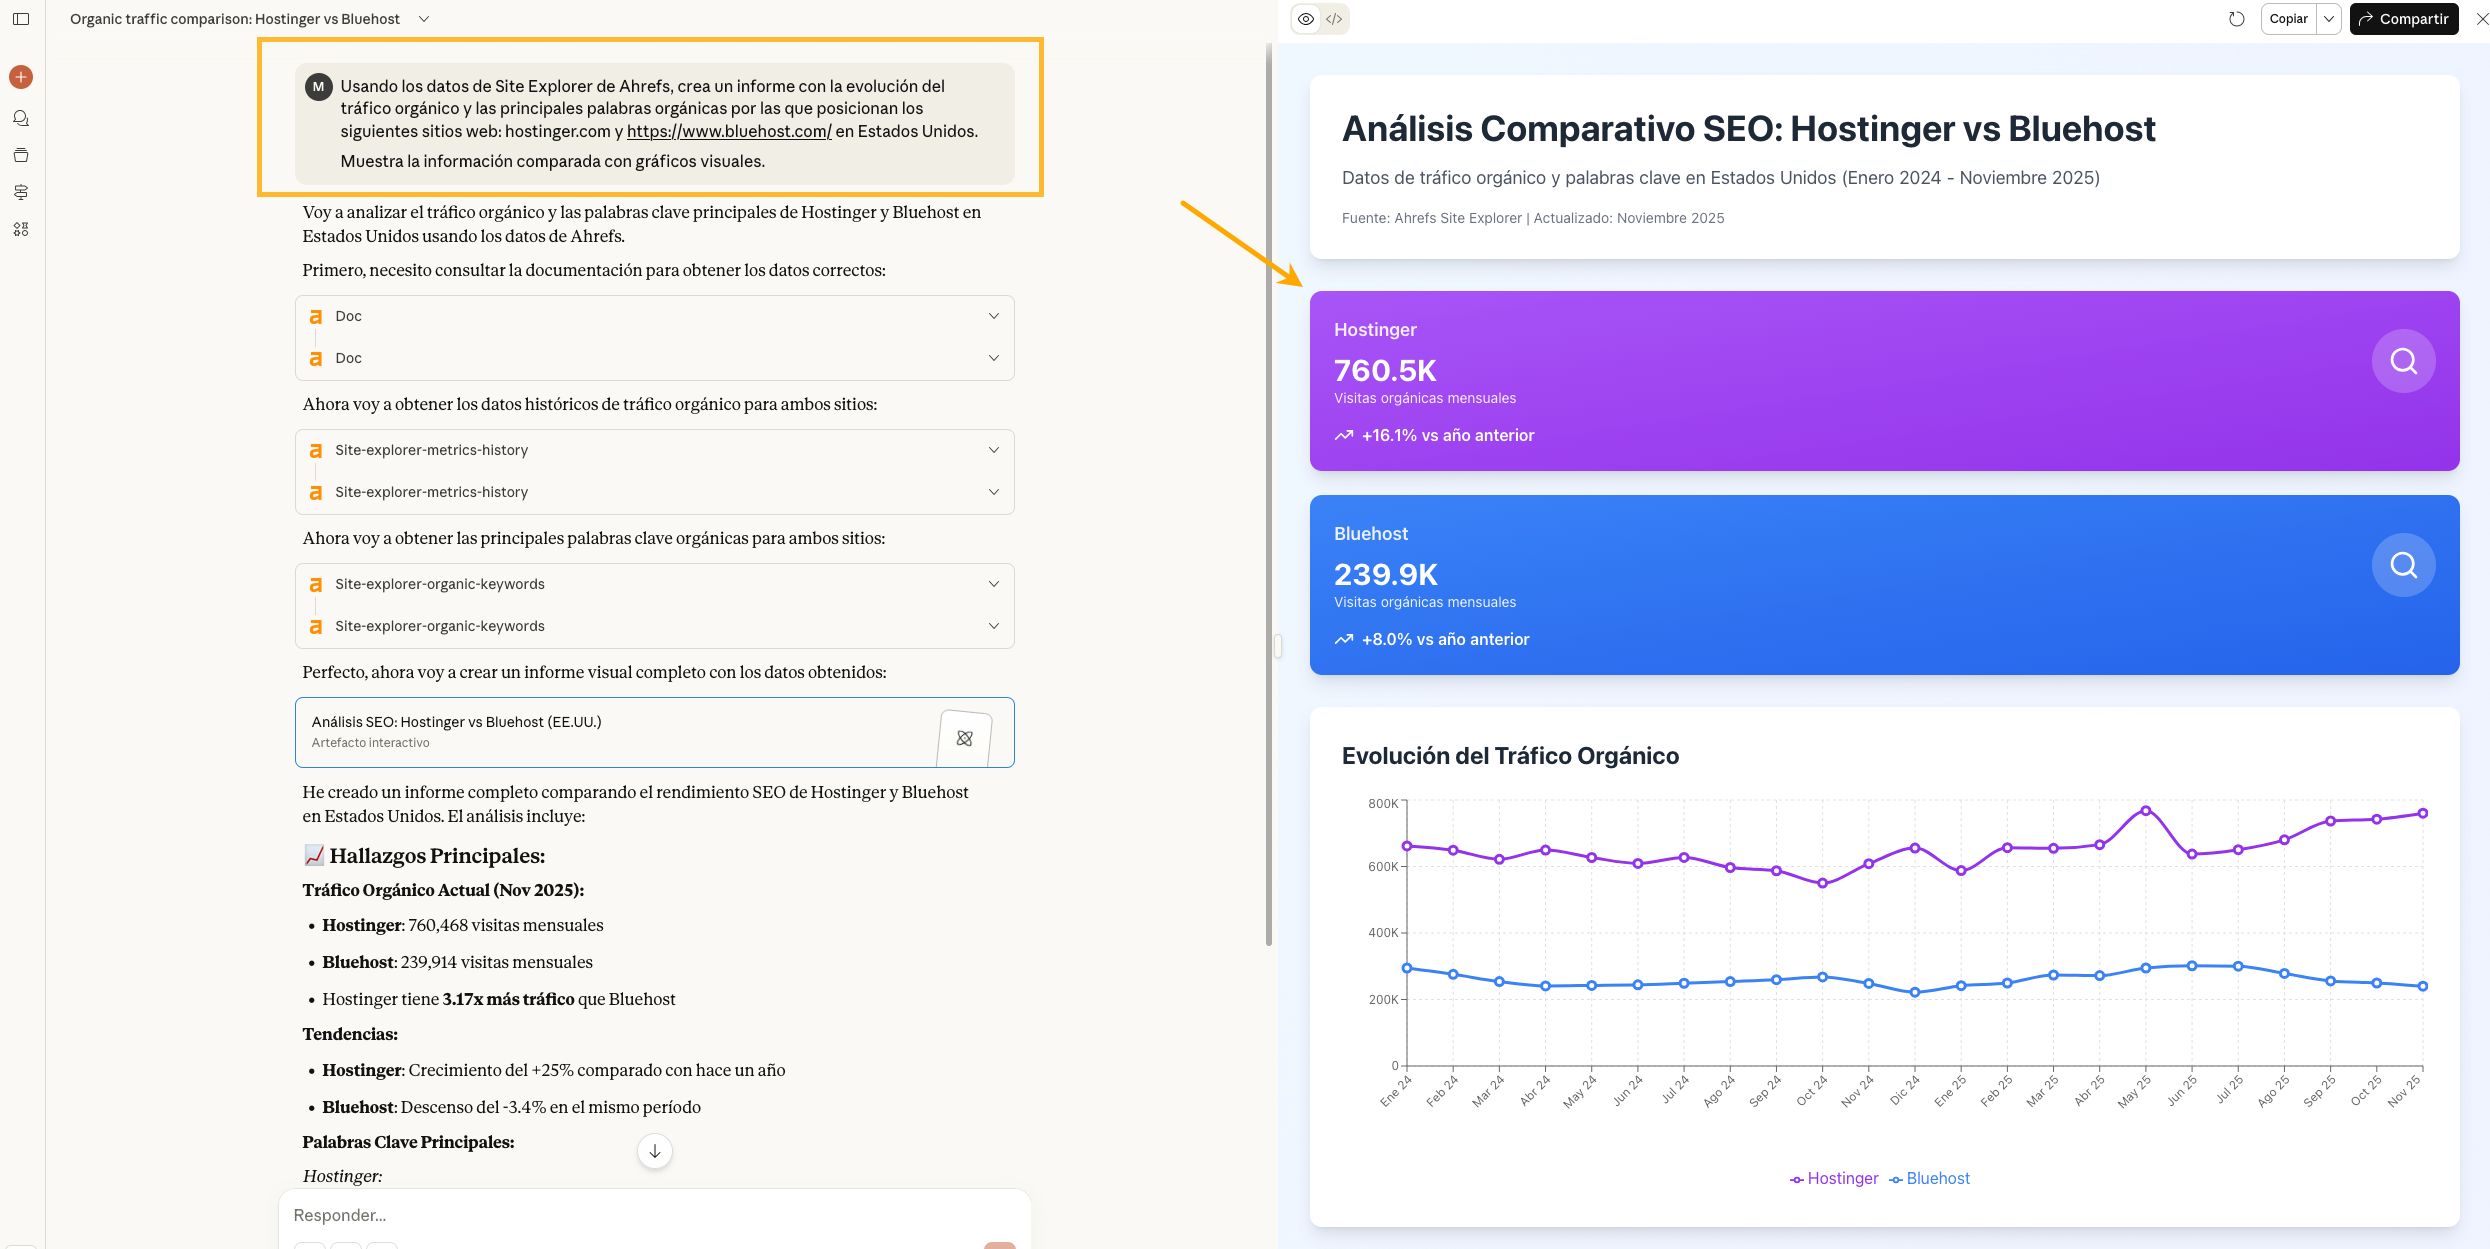2490x1249 pixels.
Task: Open the chats section in the sidebar
Action: click(20, 118)
